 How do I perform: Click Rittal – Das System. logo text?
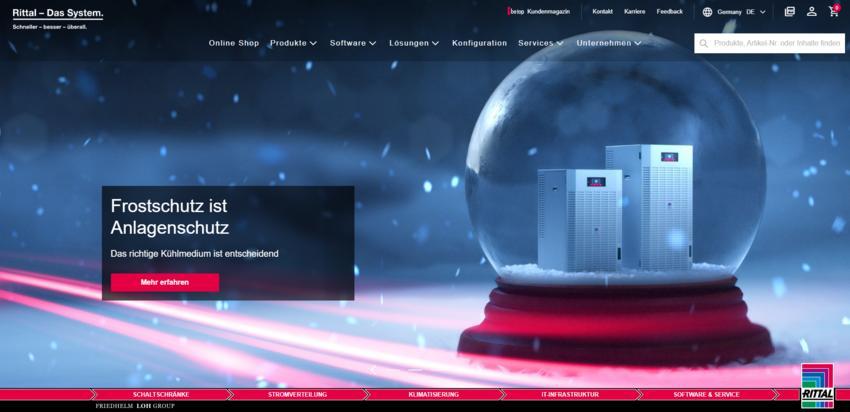click(57, 14)
